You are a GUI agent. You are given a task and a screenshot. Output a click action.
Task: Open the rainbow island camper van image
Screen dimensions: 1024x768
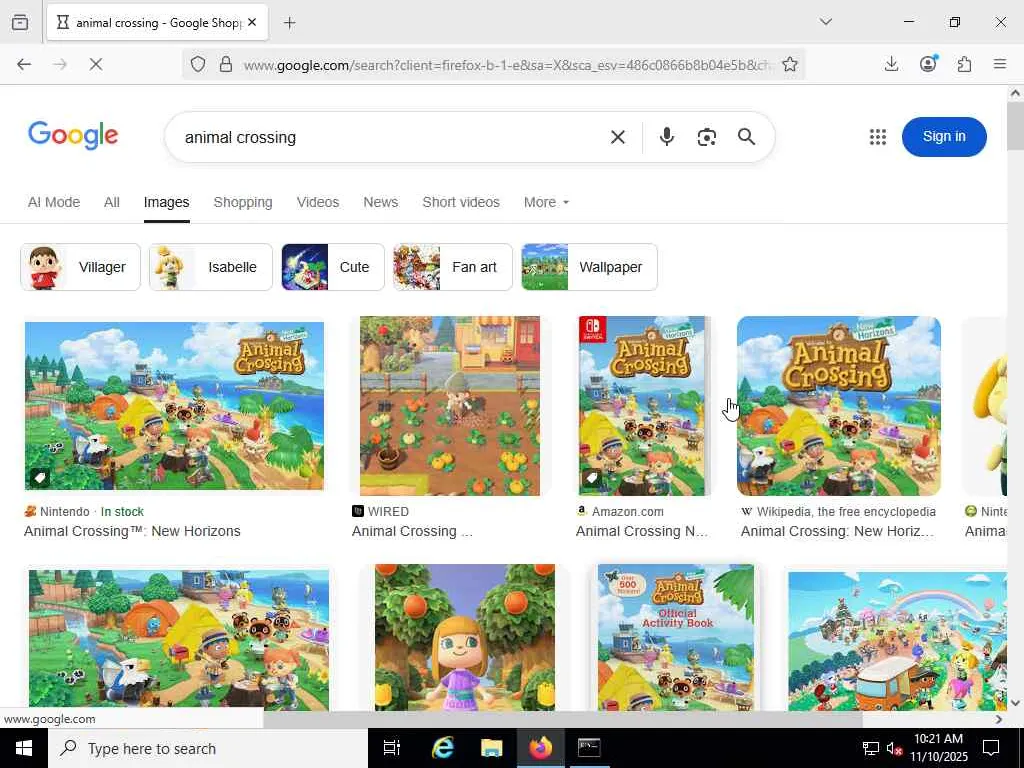(x=897, y=641)
